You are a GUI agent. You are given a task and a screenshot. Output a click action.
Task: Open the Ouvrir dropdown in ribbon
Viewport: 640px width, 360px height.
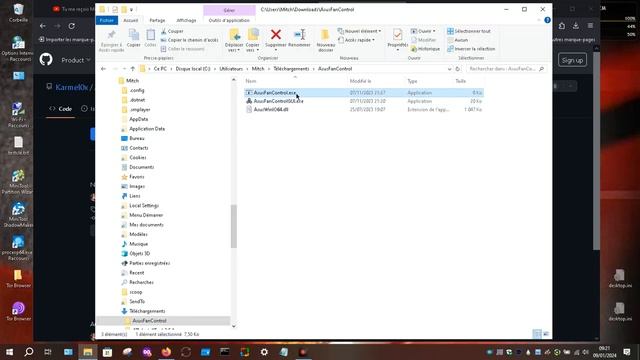[423, 31]
